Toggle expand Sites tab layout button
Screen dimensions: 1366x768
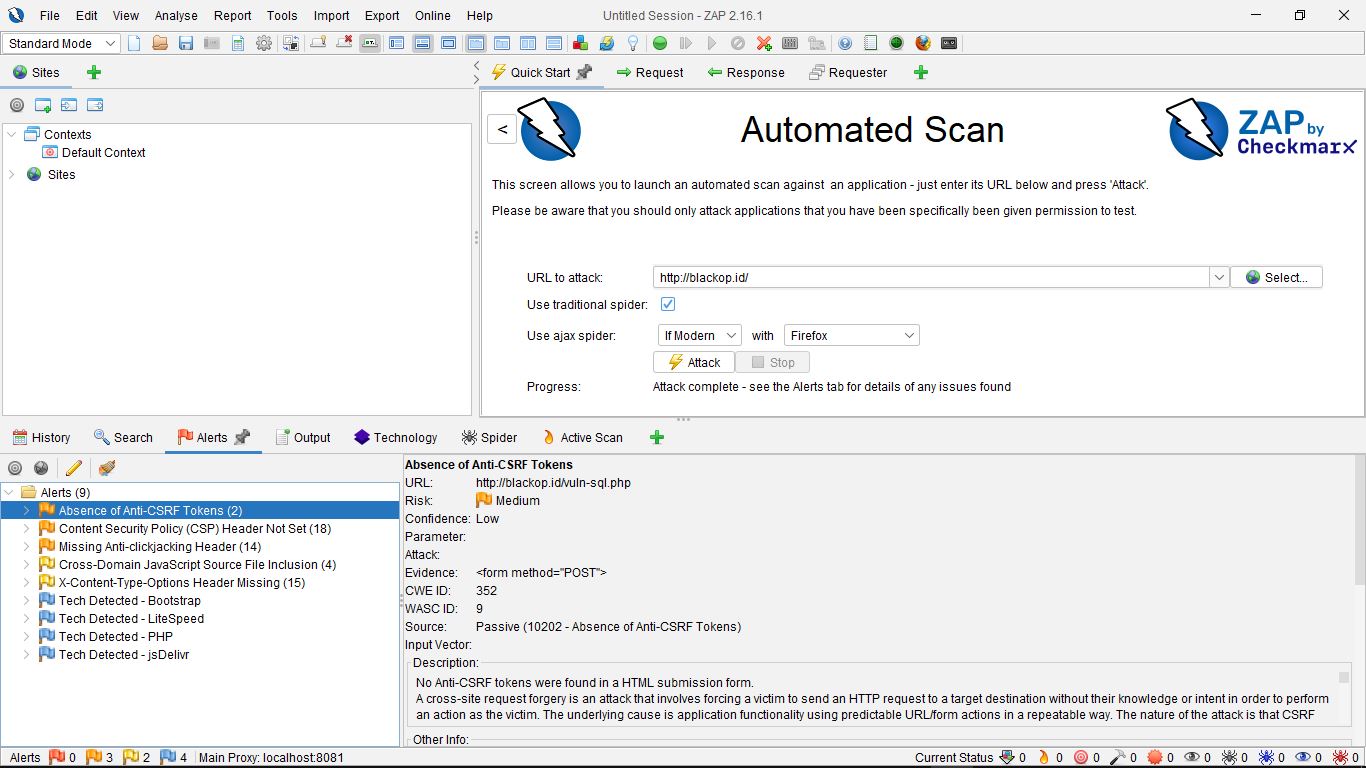397,43
